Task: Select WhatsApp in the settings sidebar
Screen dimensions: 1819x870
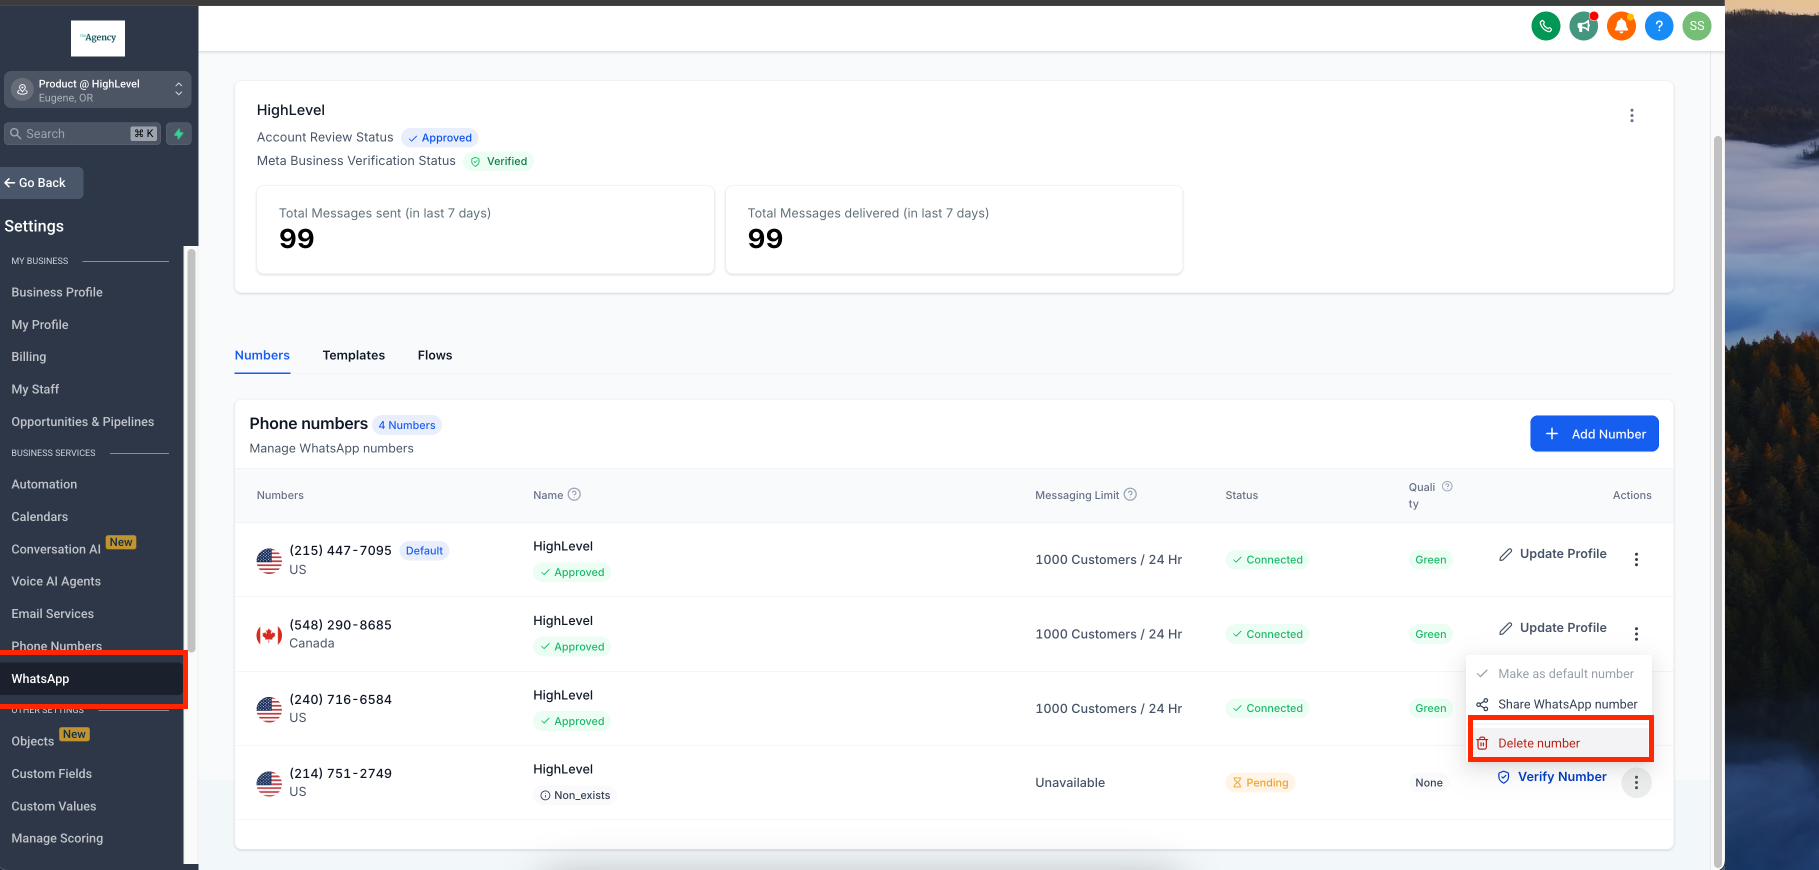Action: [92, 679]
